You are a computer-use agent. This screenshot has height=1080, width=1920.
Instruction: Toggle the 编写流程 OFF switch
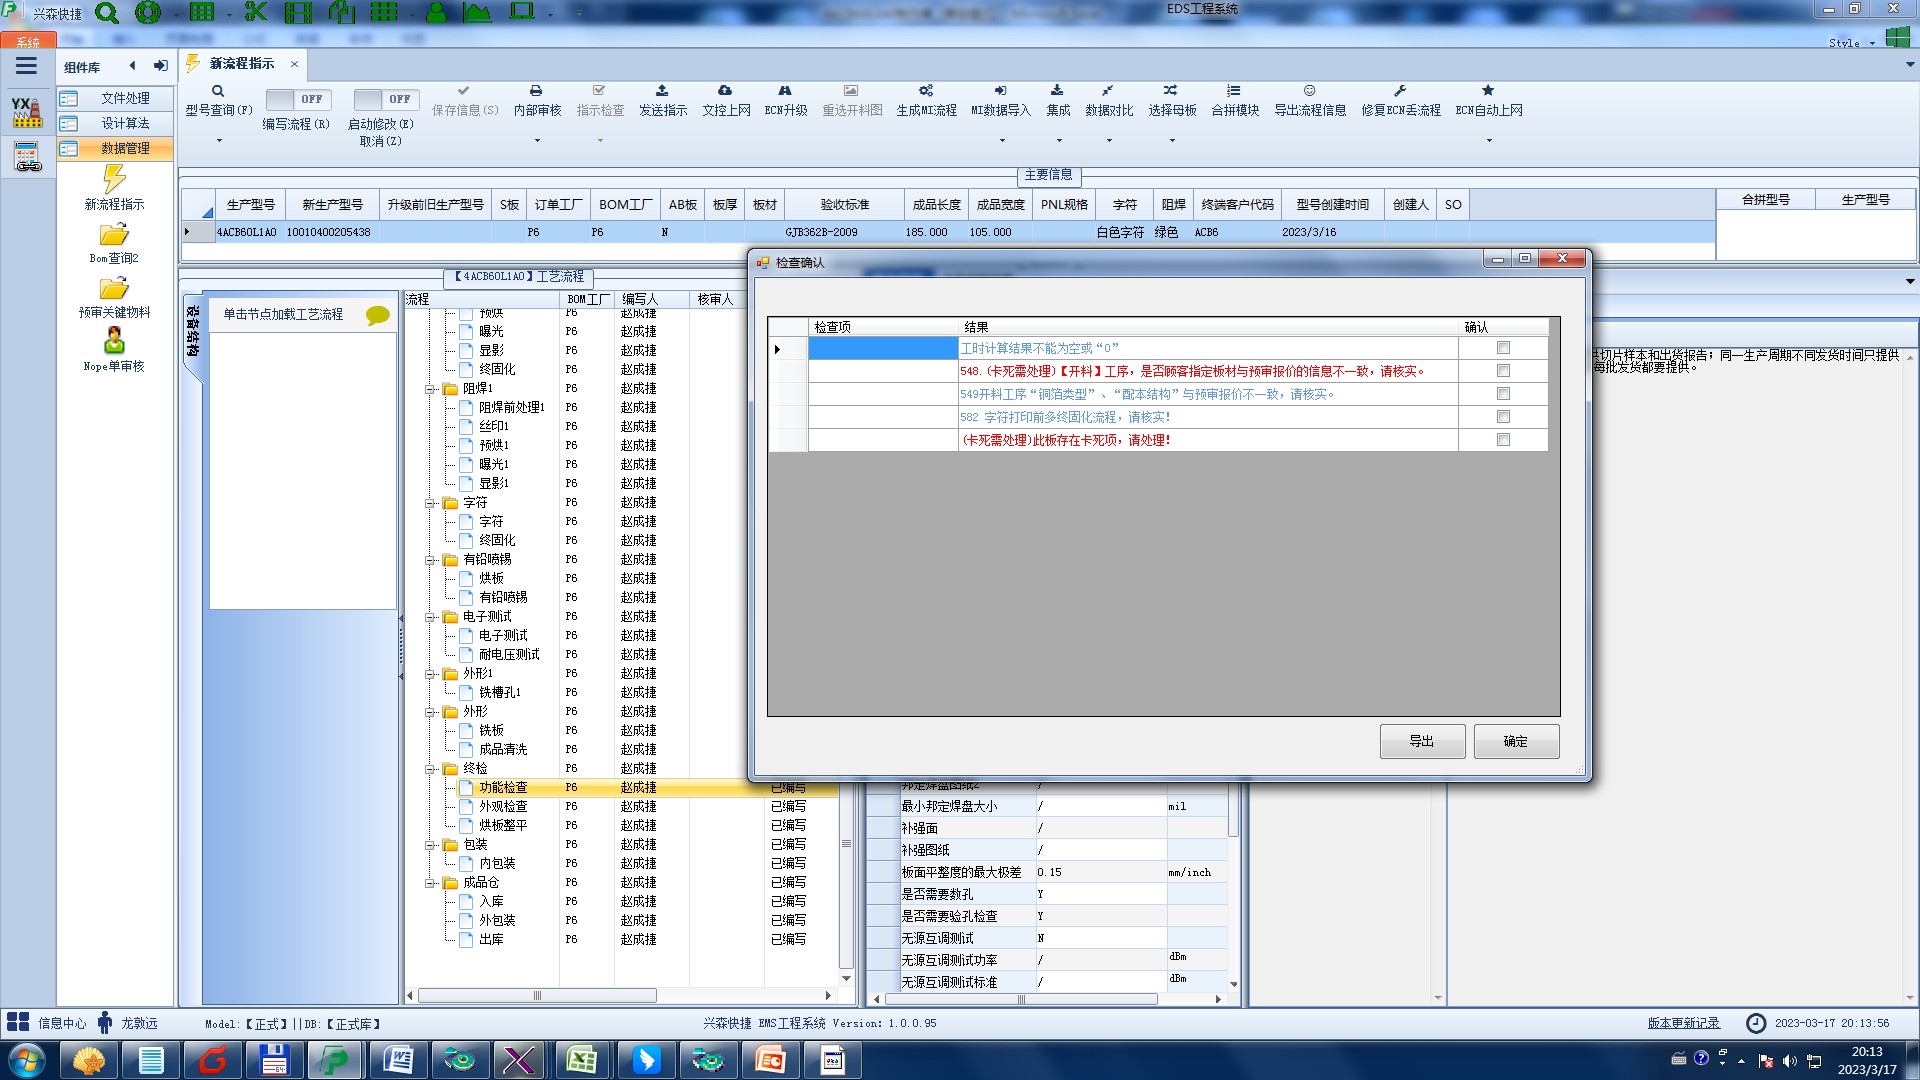tap(297, 99)
